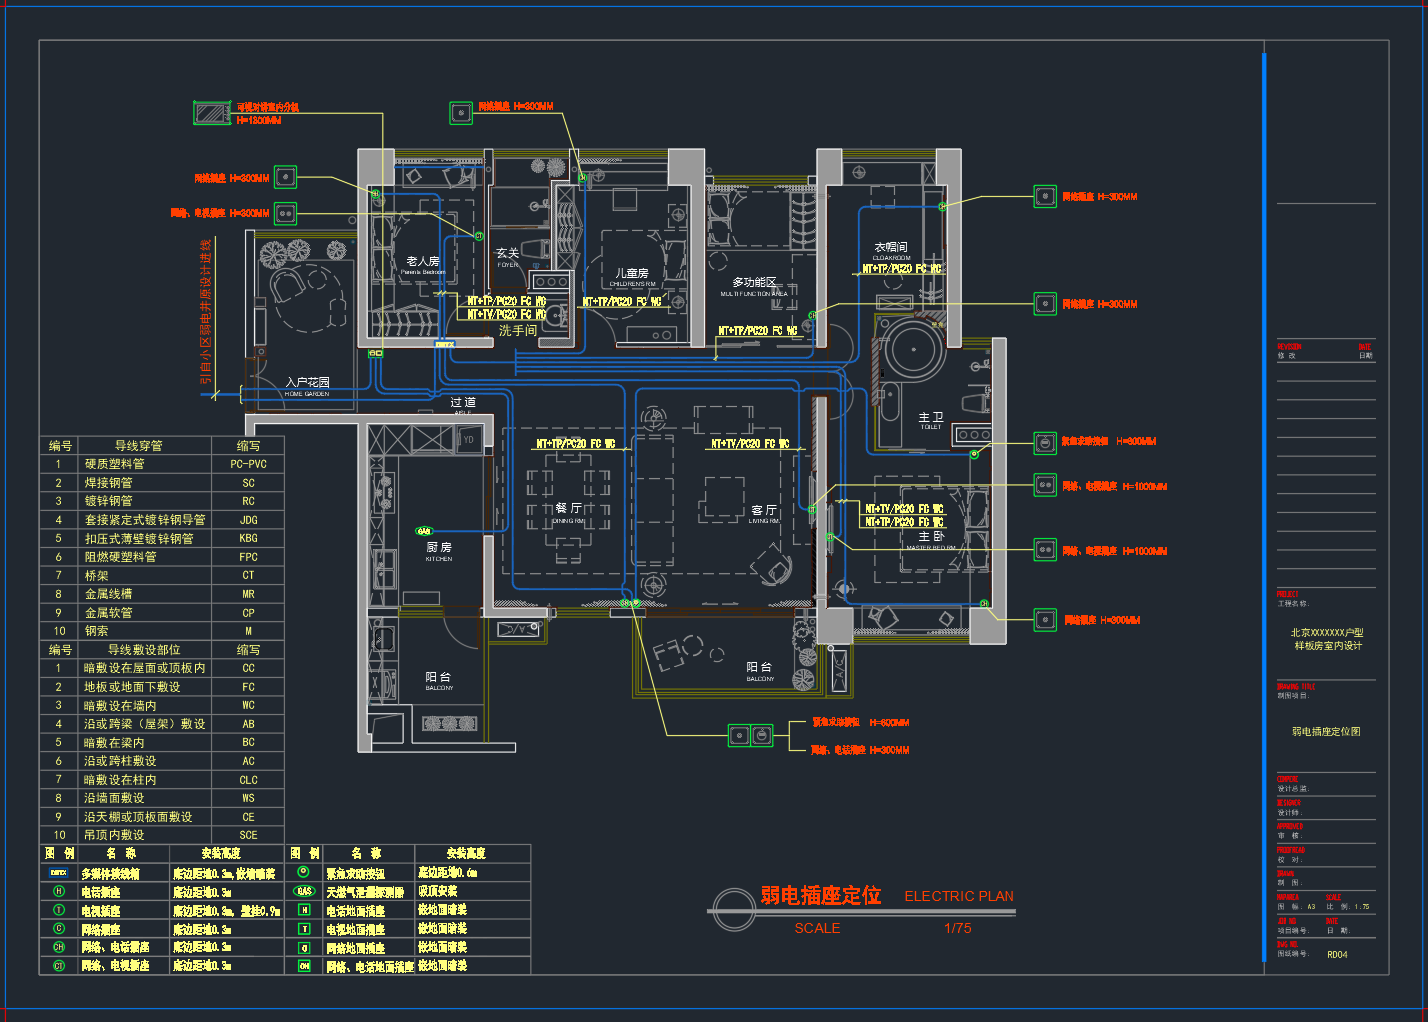1428x1022 pixels.
Task: Select the square T symbol for 电视地面插座
Action: point(304,929)
